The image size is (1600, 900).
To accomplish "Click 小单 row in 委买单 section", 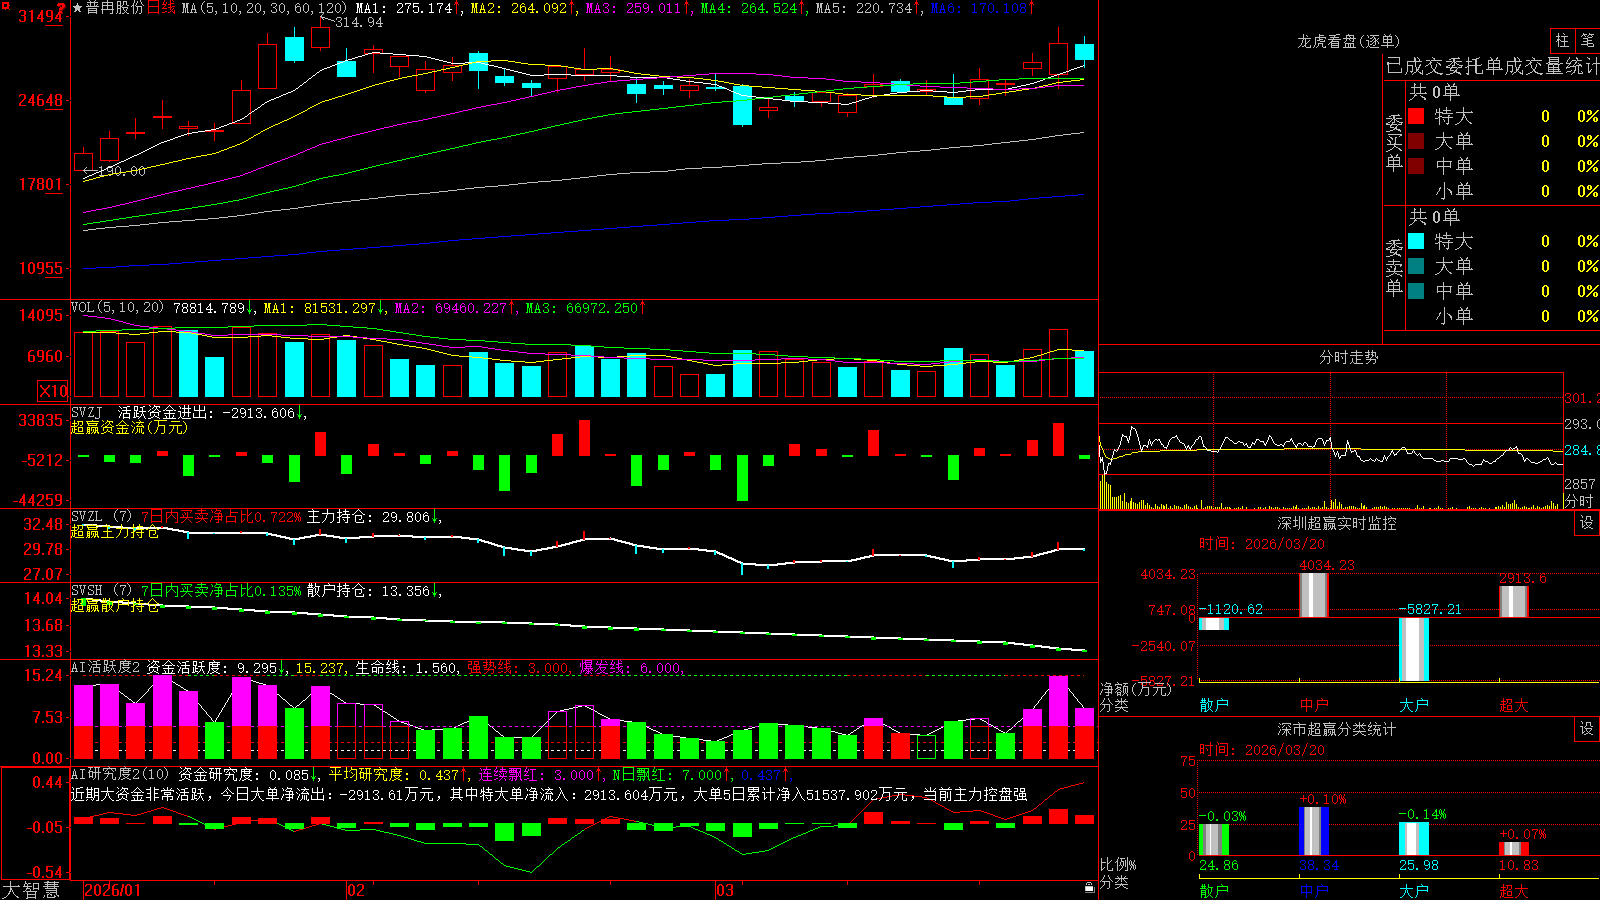I will click(1503, 191).
